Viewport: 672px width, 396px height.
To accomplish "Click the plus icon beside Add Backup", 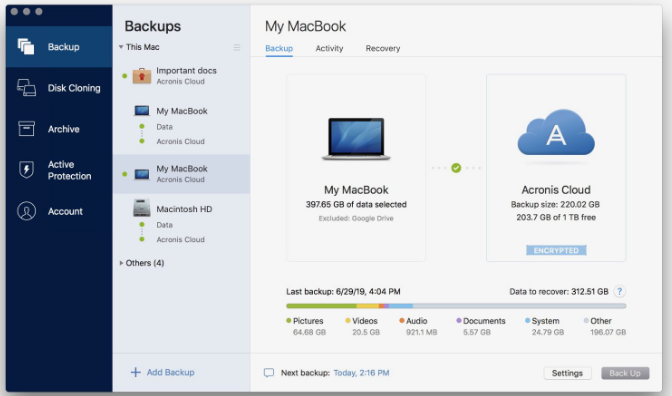I will [x=135, y=372].
